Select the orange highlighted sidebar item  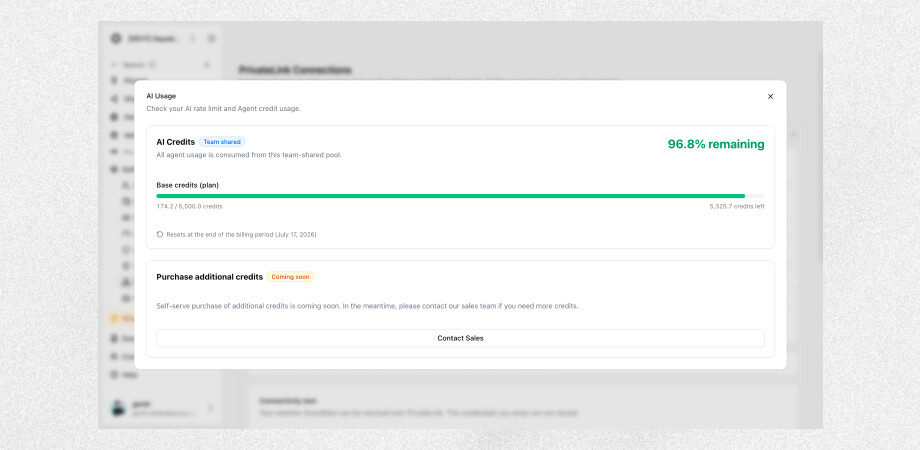[122, 318]
